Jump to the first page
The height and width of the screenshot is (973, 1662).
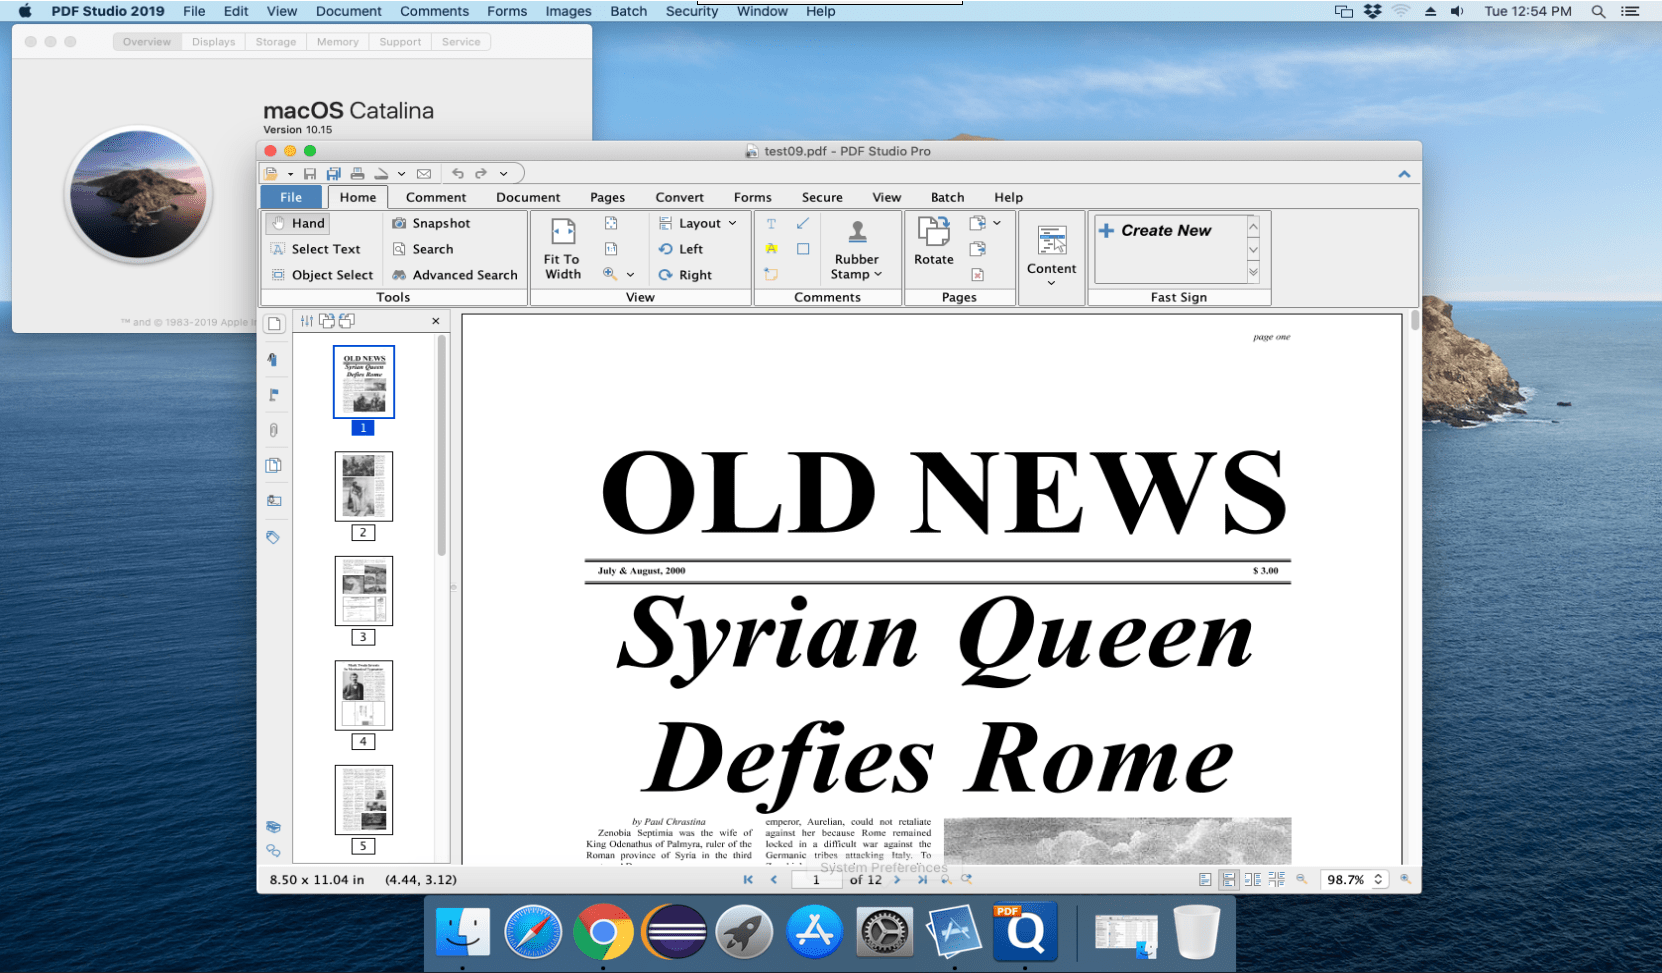tap(748, 880)
